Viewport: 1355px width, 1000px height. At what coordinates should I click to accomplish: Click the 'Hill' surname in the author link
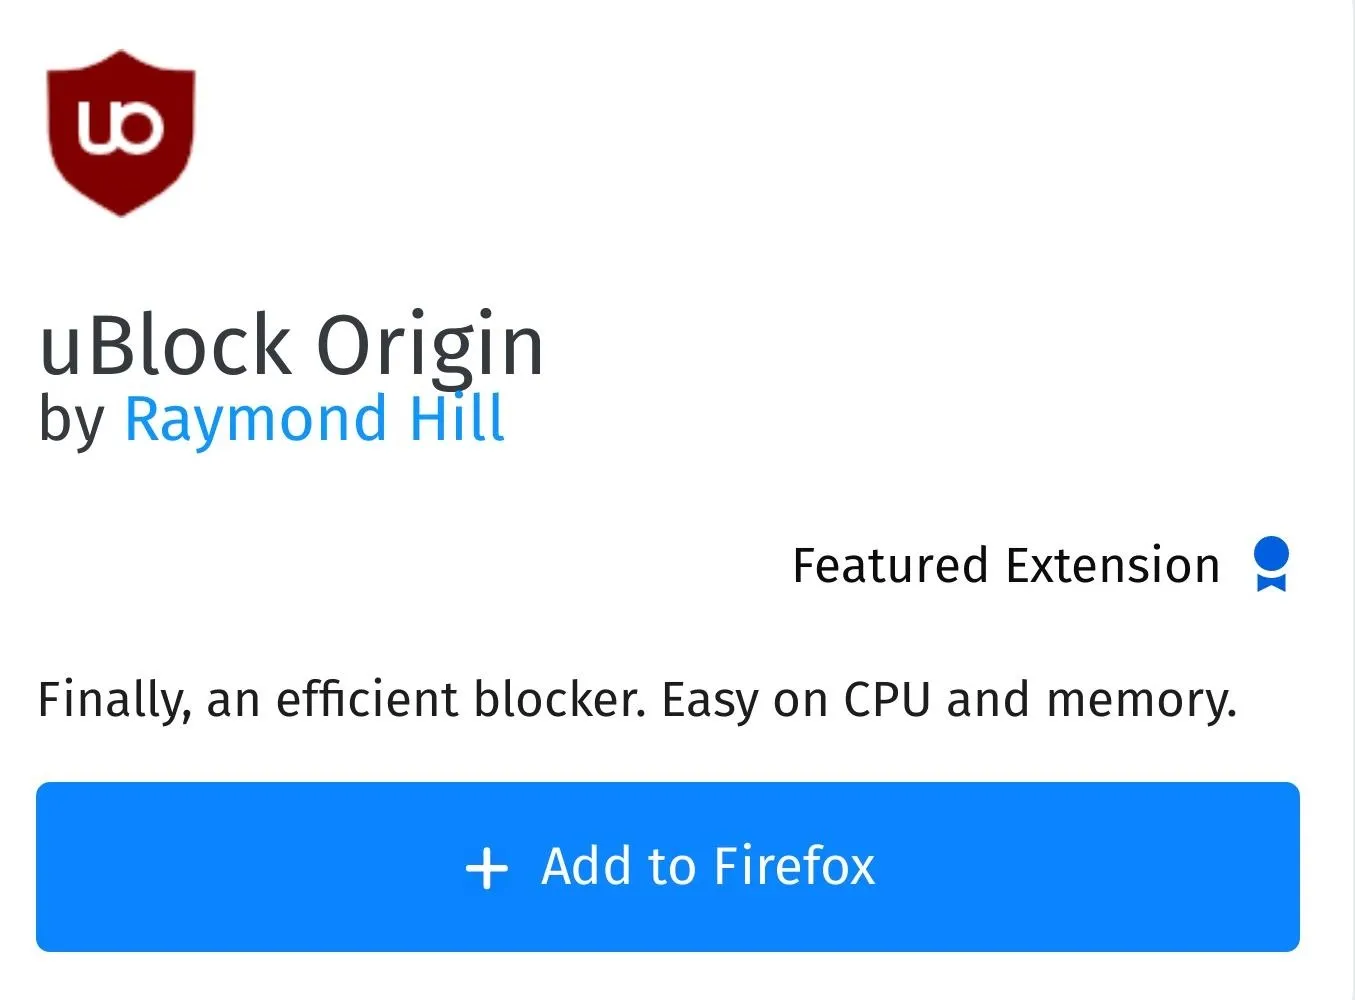(x=457, y=417)
